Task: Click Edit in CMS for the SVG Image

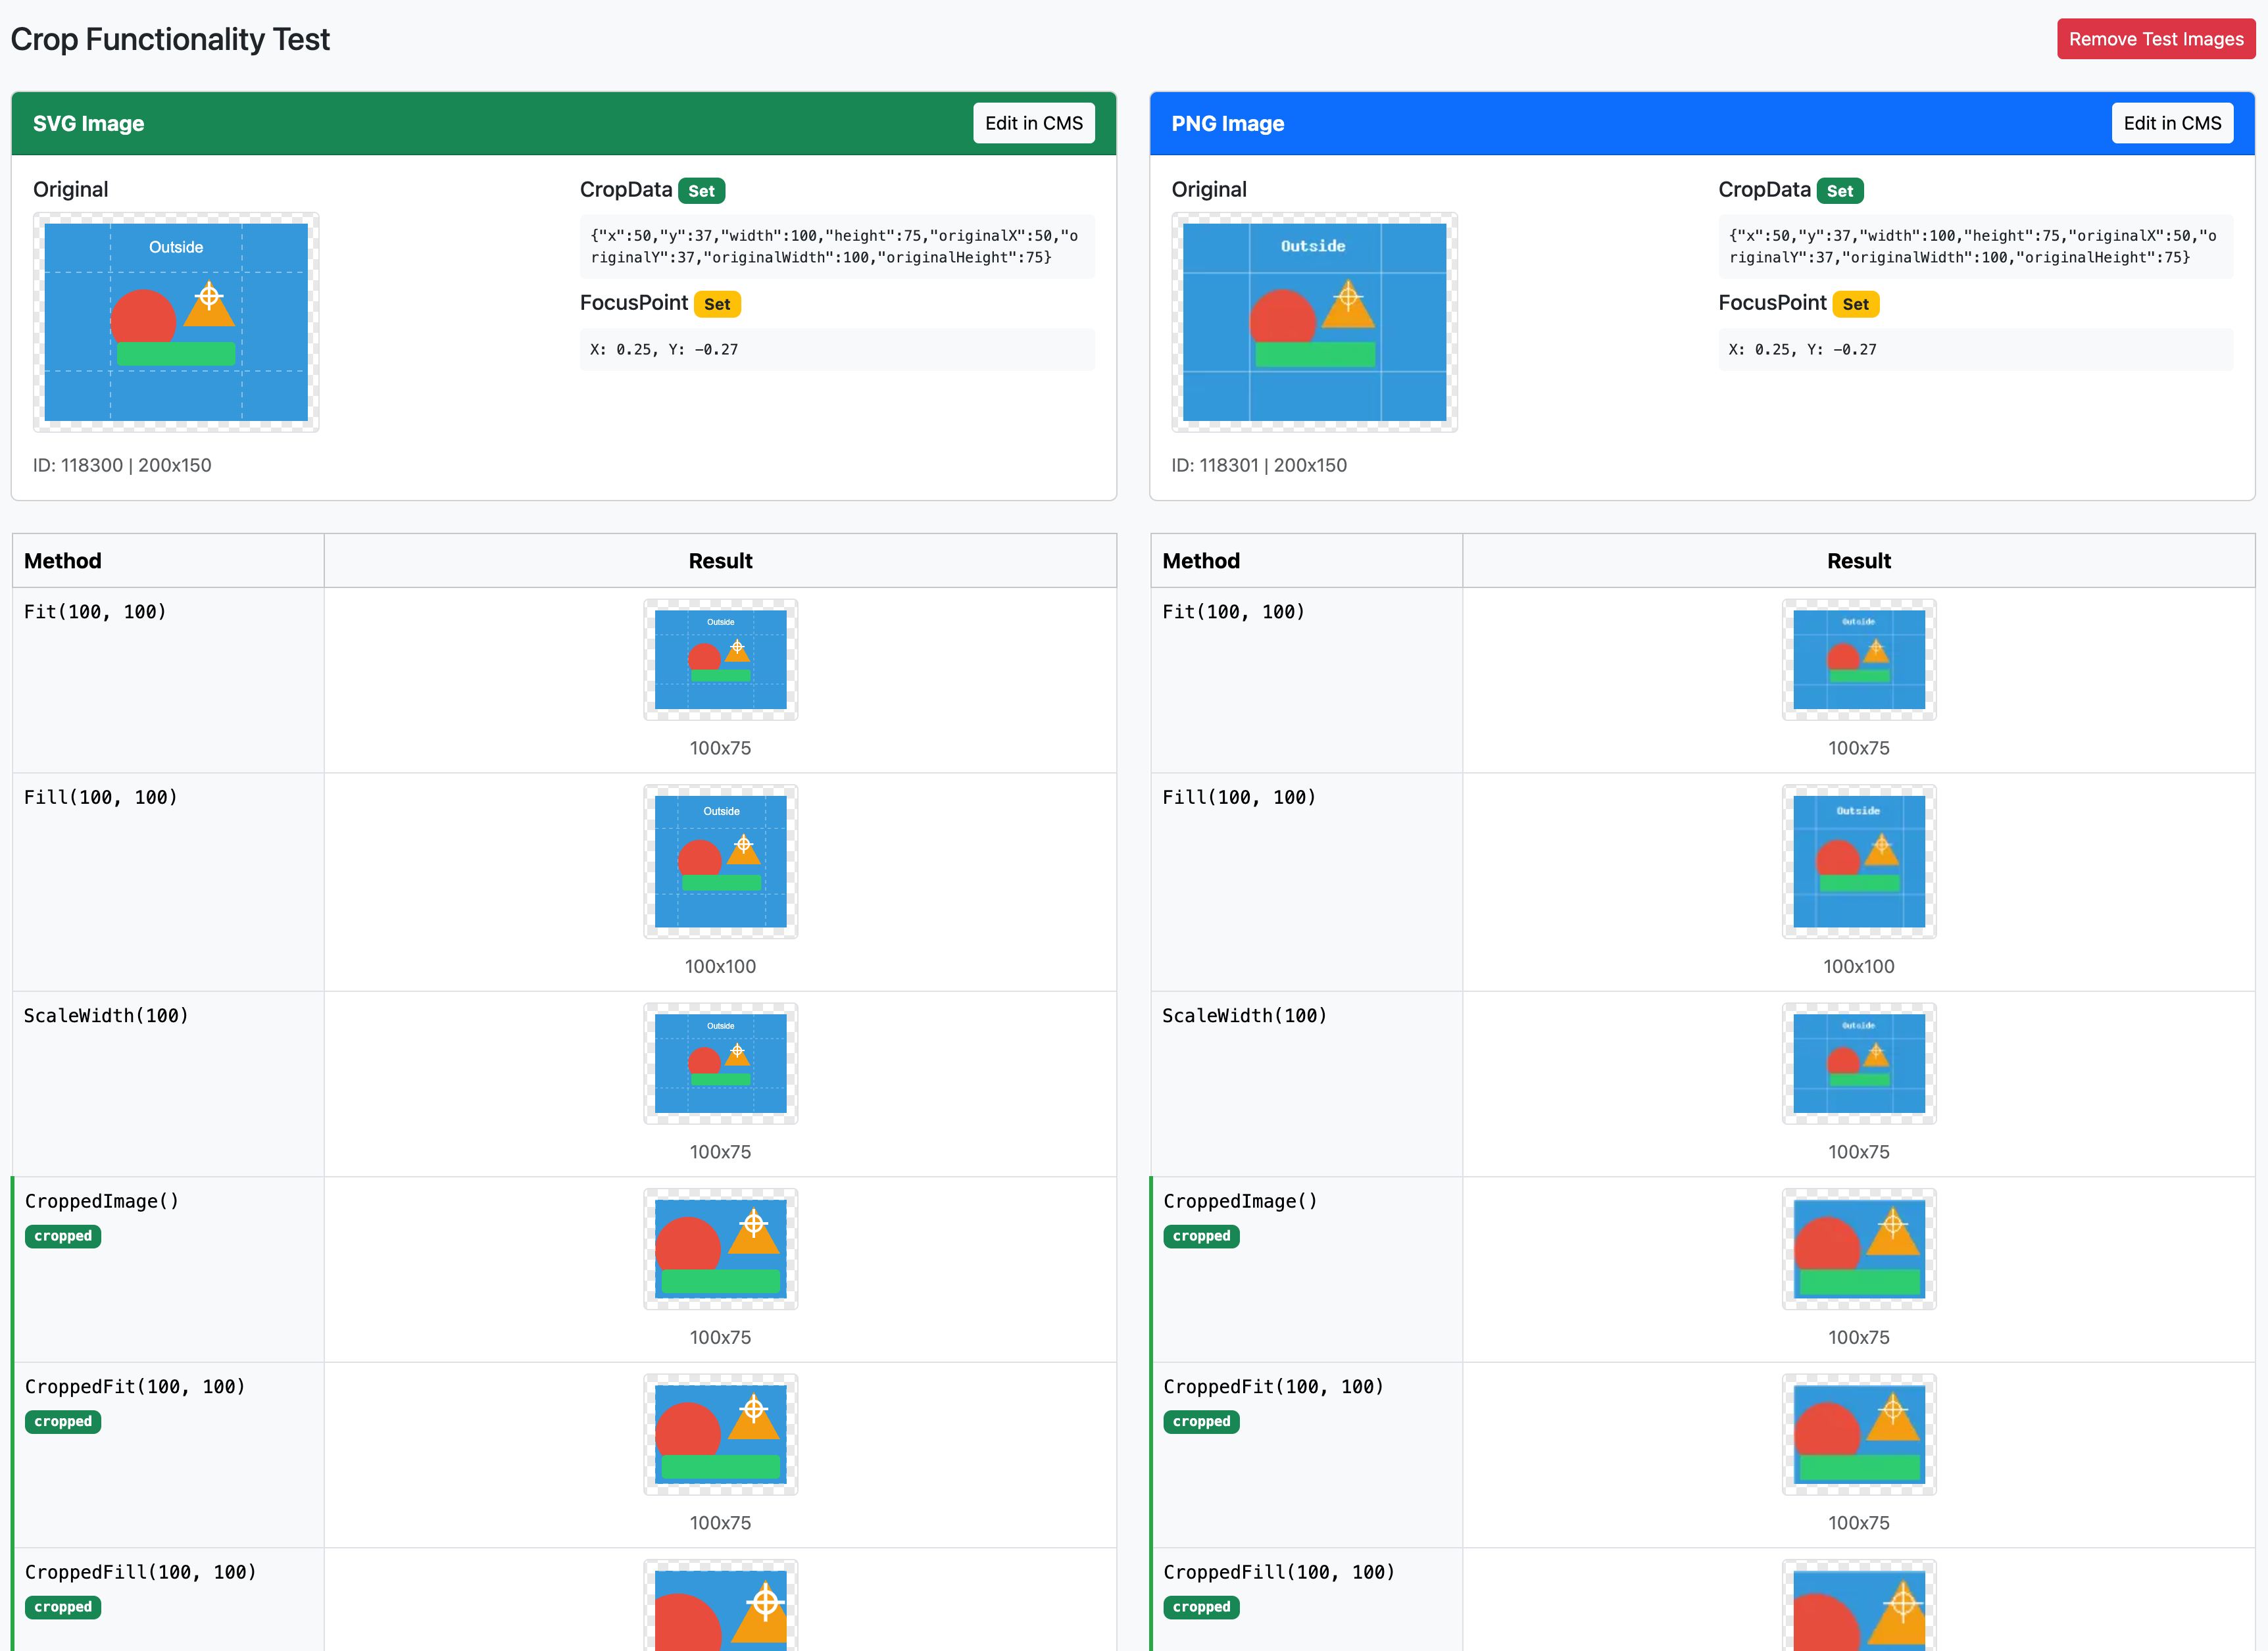Action: coord(1034,122)
